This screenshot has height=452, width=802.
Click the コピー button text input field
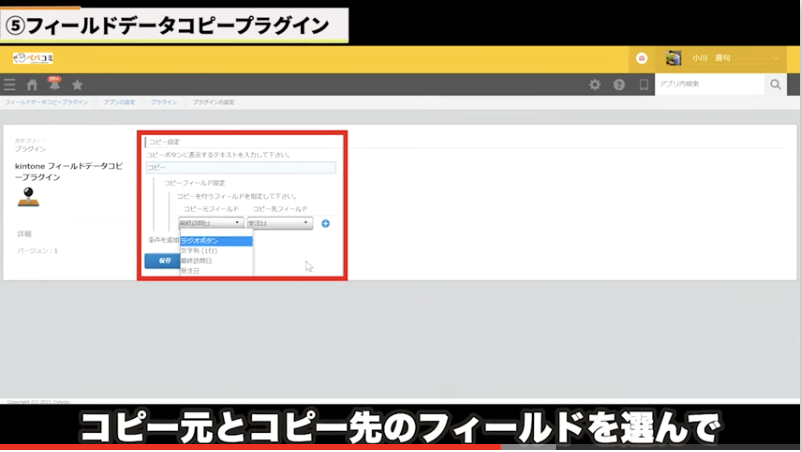(240, 168)
